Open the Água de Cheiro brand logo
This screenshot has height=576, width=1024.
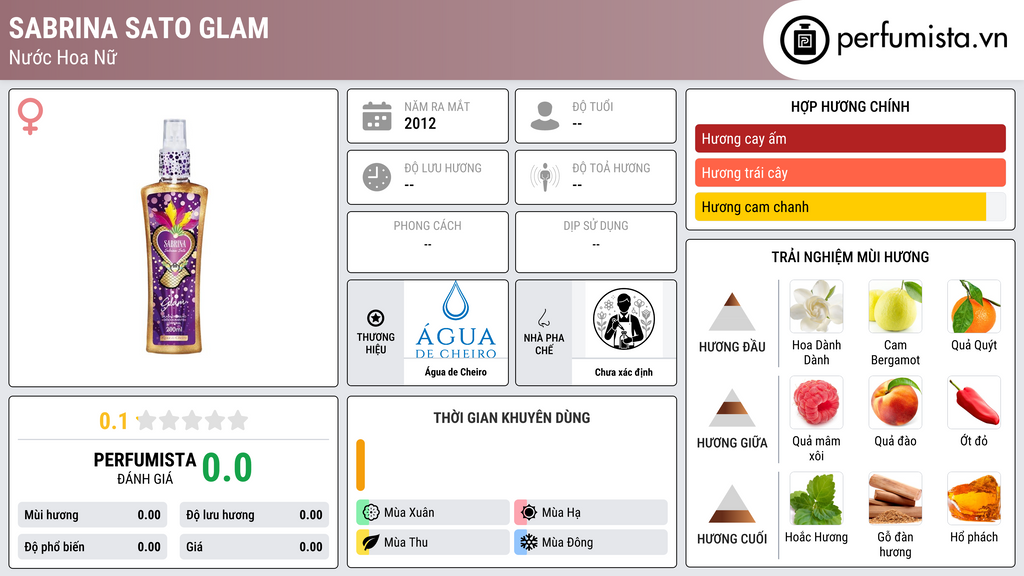tap(456, 320)
